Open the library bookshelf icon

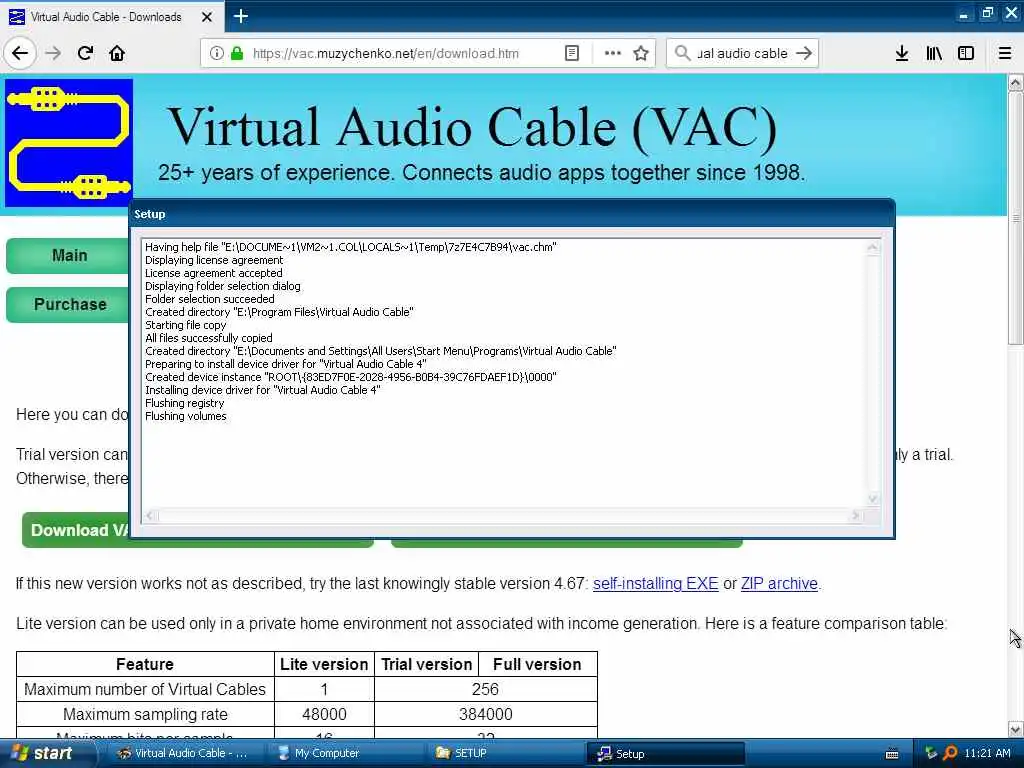pos(934,53)
